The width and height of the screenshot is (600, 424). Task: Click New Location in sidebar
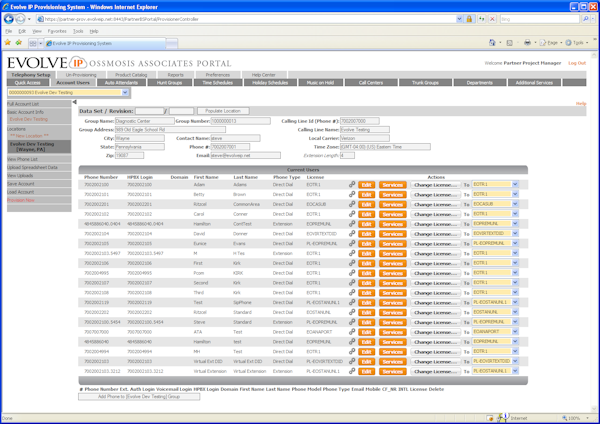(29, 136)
